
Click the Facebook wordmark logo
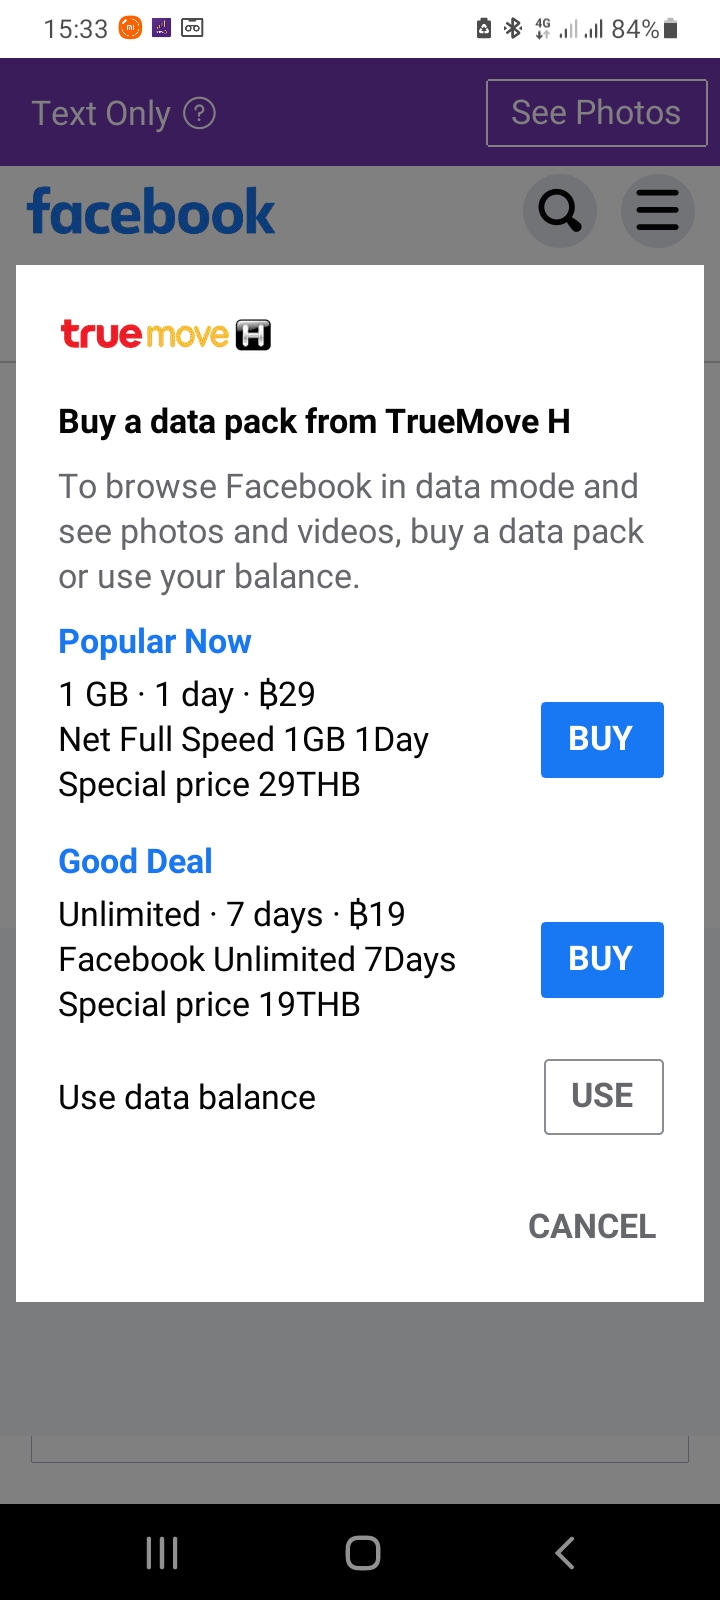151,212
